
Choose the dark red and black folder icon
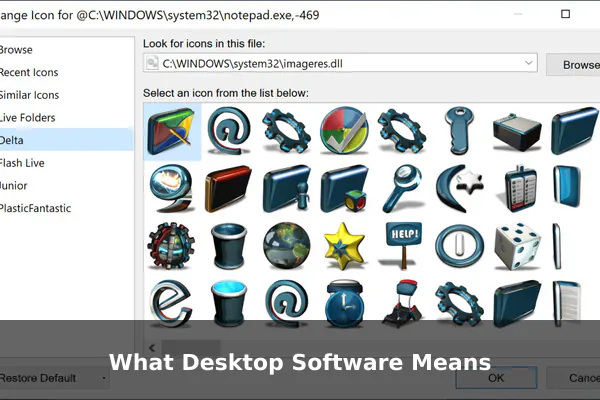tap(228, 189)
